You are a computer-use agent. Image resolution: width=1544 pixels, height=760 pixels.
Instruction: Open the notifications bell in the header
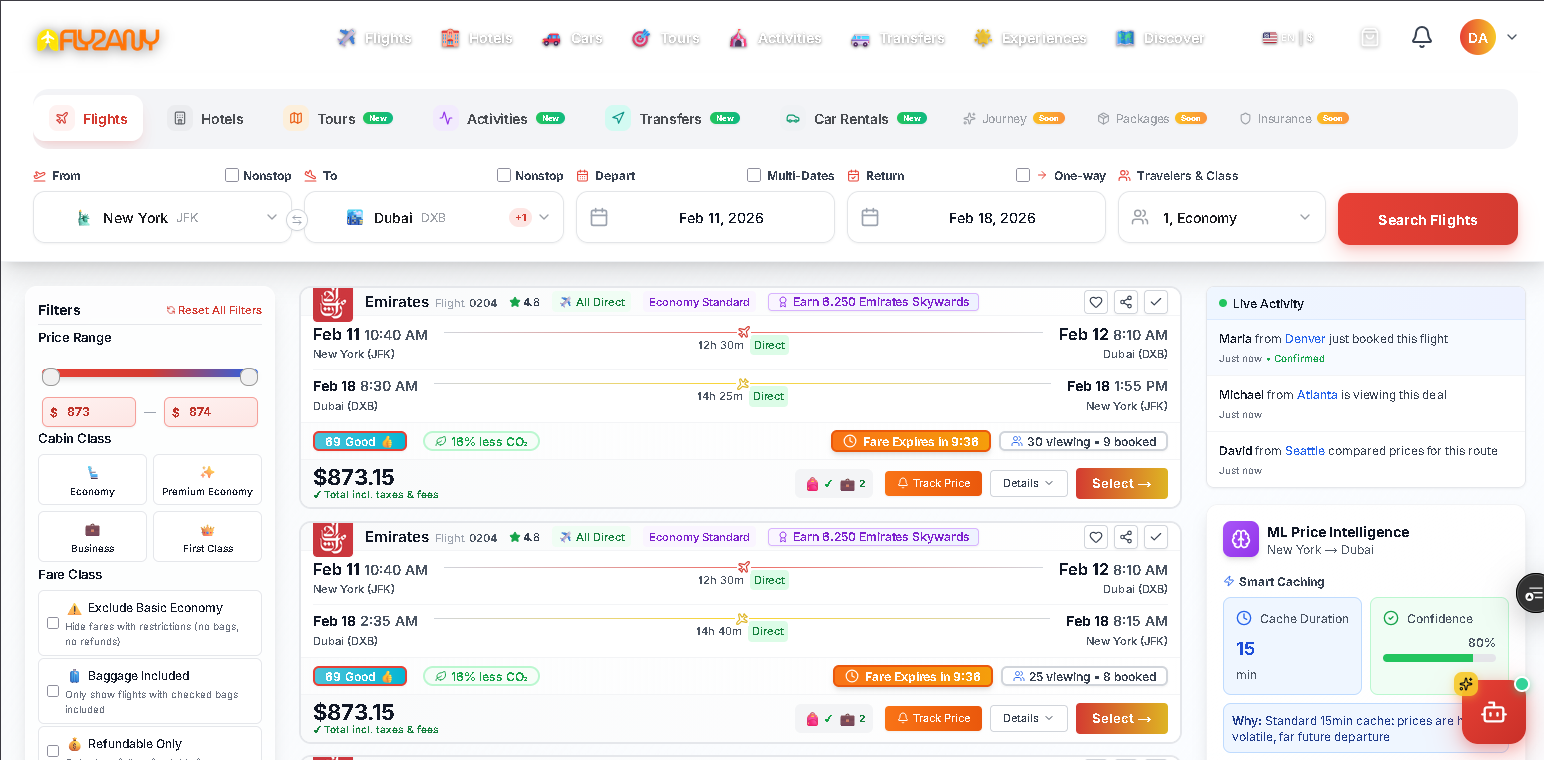coord(1421,36)
